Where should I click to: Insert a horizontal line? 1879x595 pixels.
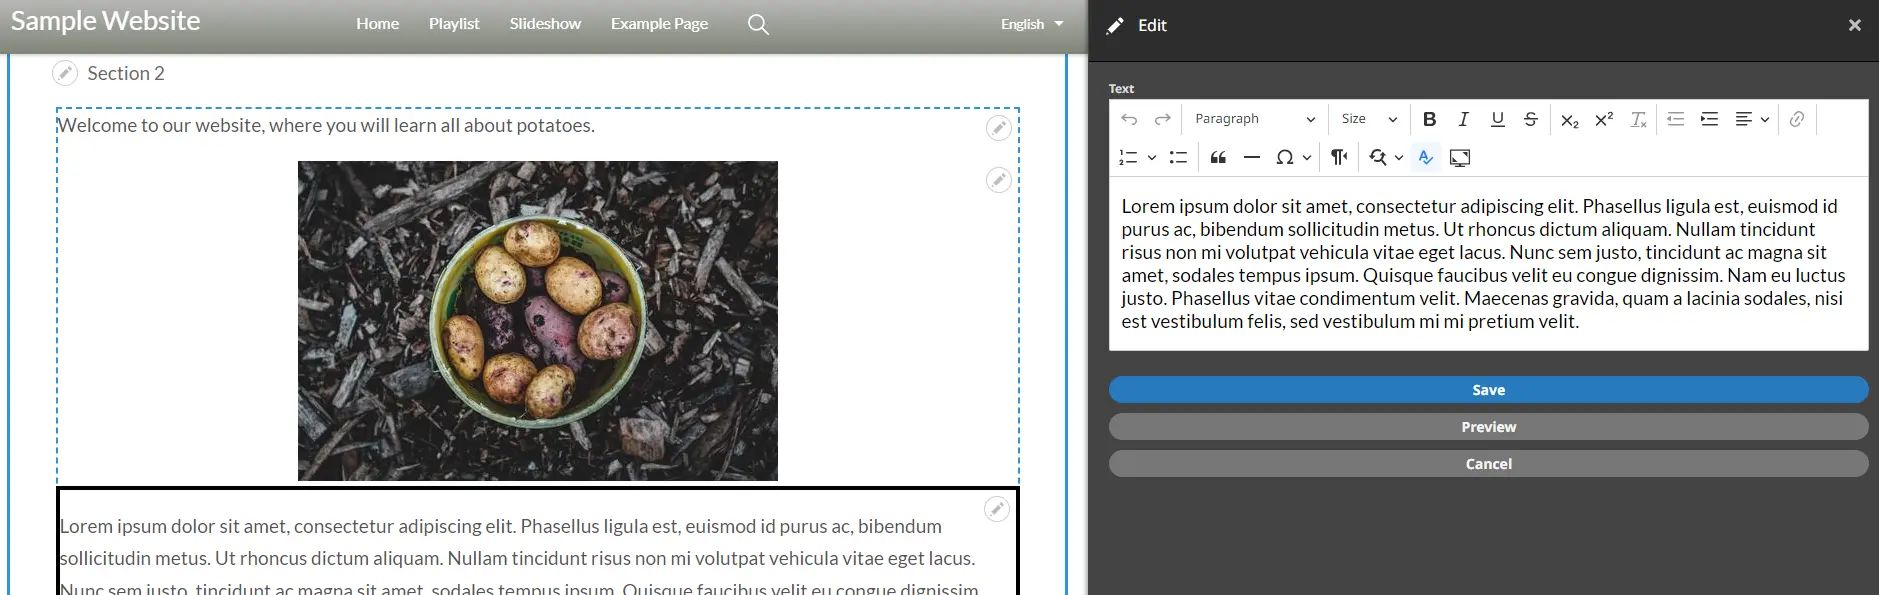1251,157
